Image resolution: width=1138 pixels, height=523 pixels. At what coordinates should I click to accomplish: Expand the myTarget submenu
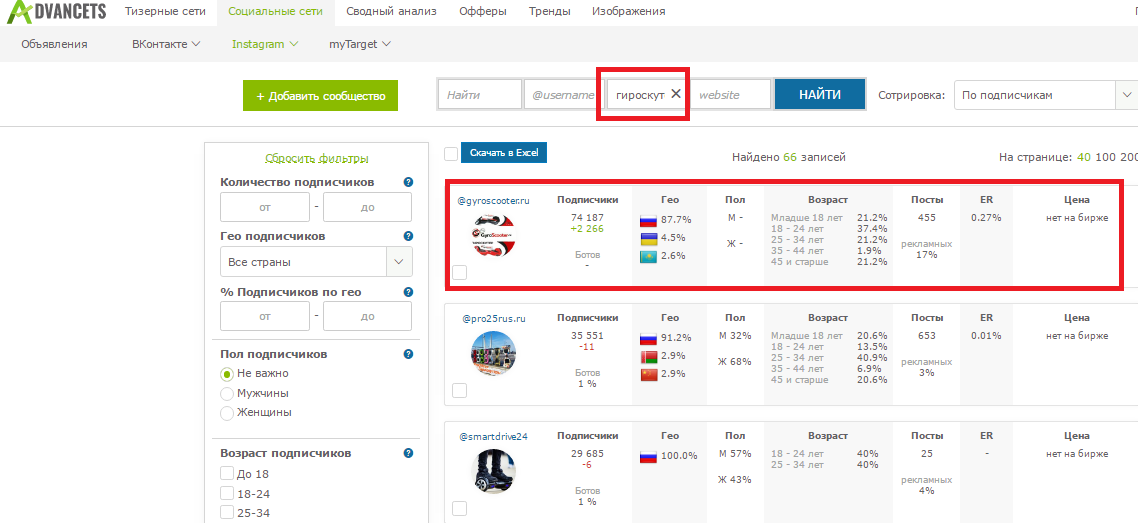[x=360, y=44]
